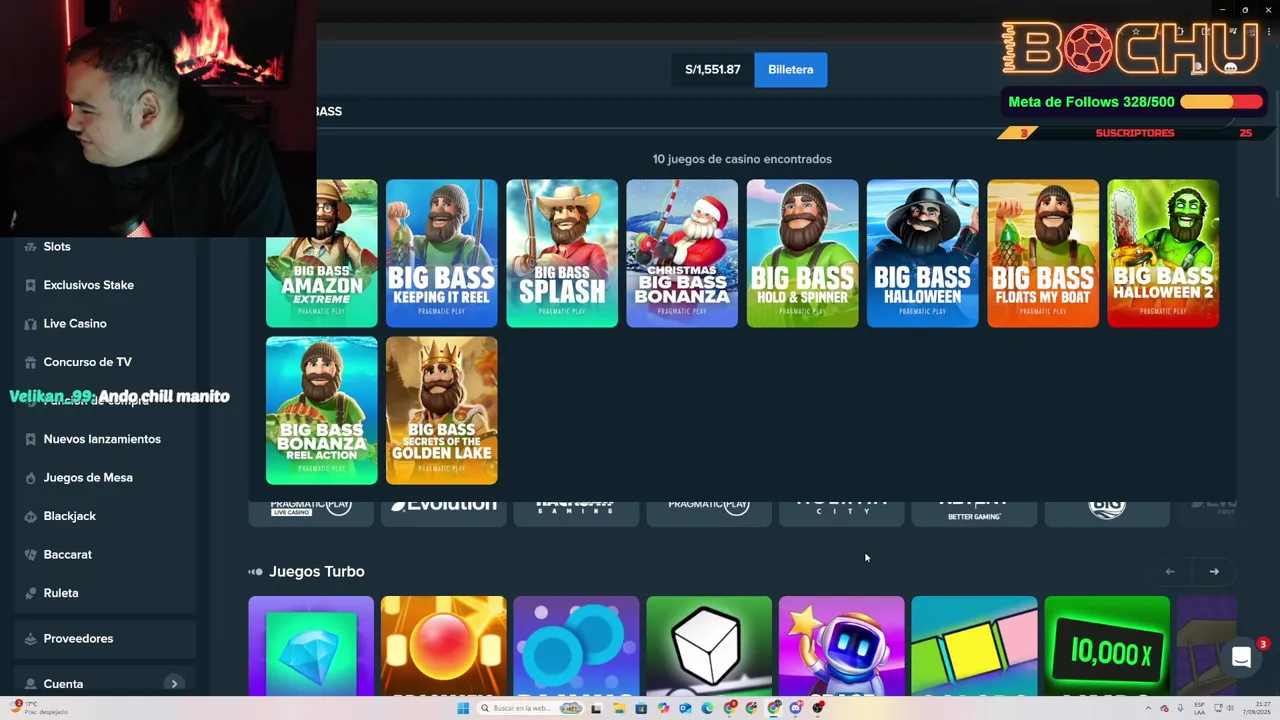Open the Live Casino category
1280x720 pixels.
click(x=75, y=324)
